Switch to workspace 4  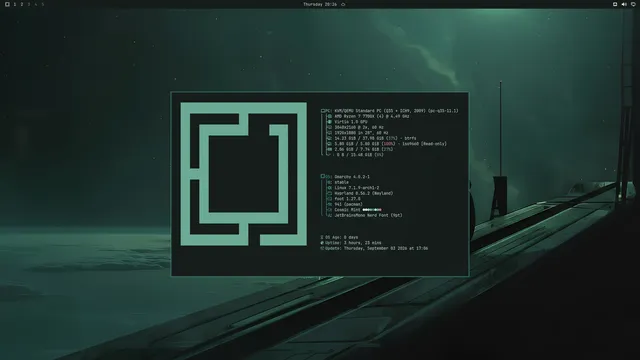(36, 4)
